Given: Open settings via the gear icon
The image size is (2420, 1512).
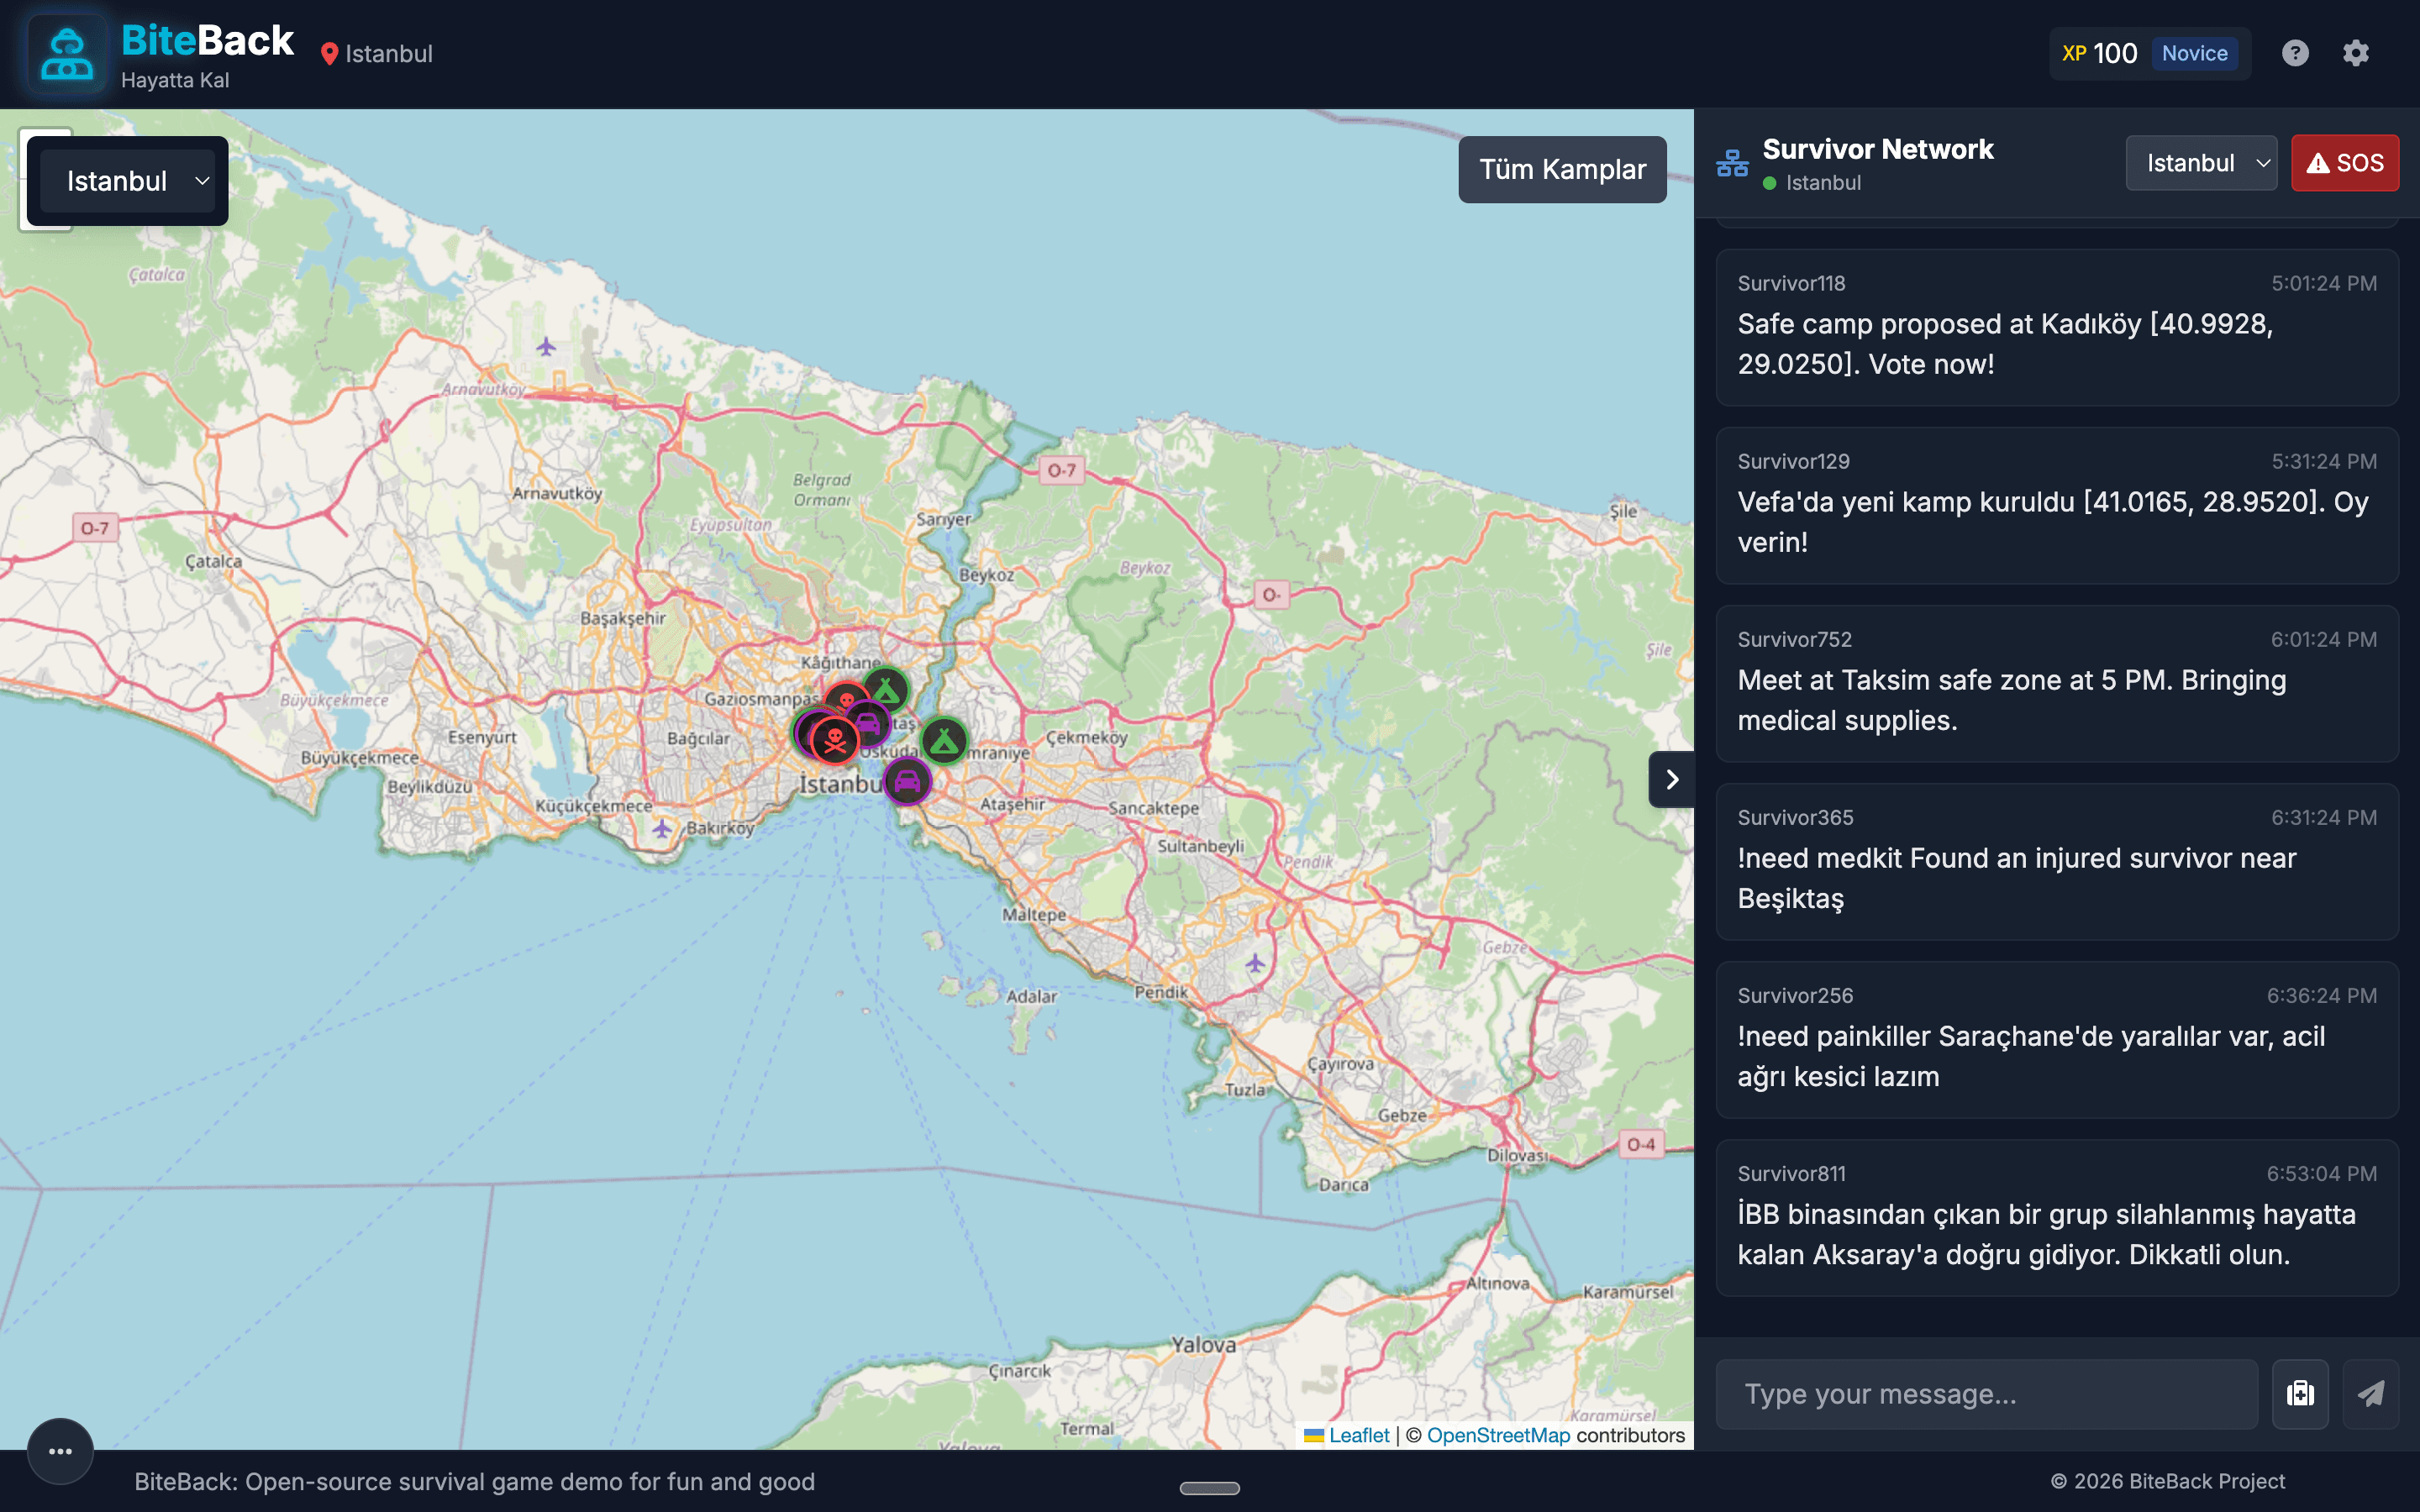Looking at the screenshot, I should [2355, 53].
